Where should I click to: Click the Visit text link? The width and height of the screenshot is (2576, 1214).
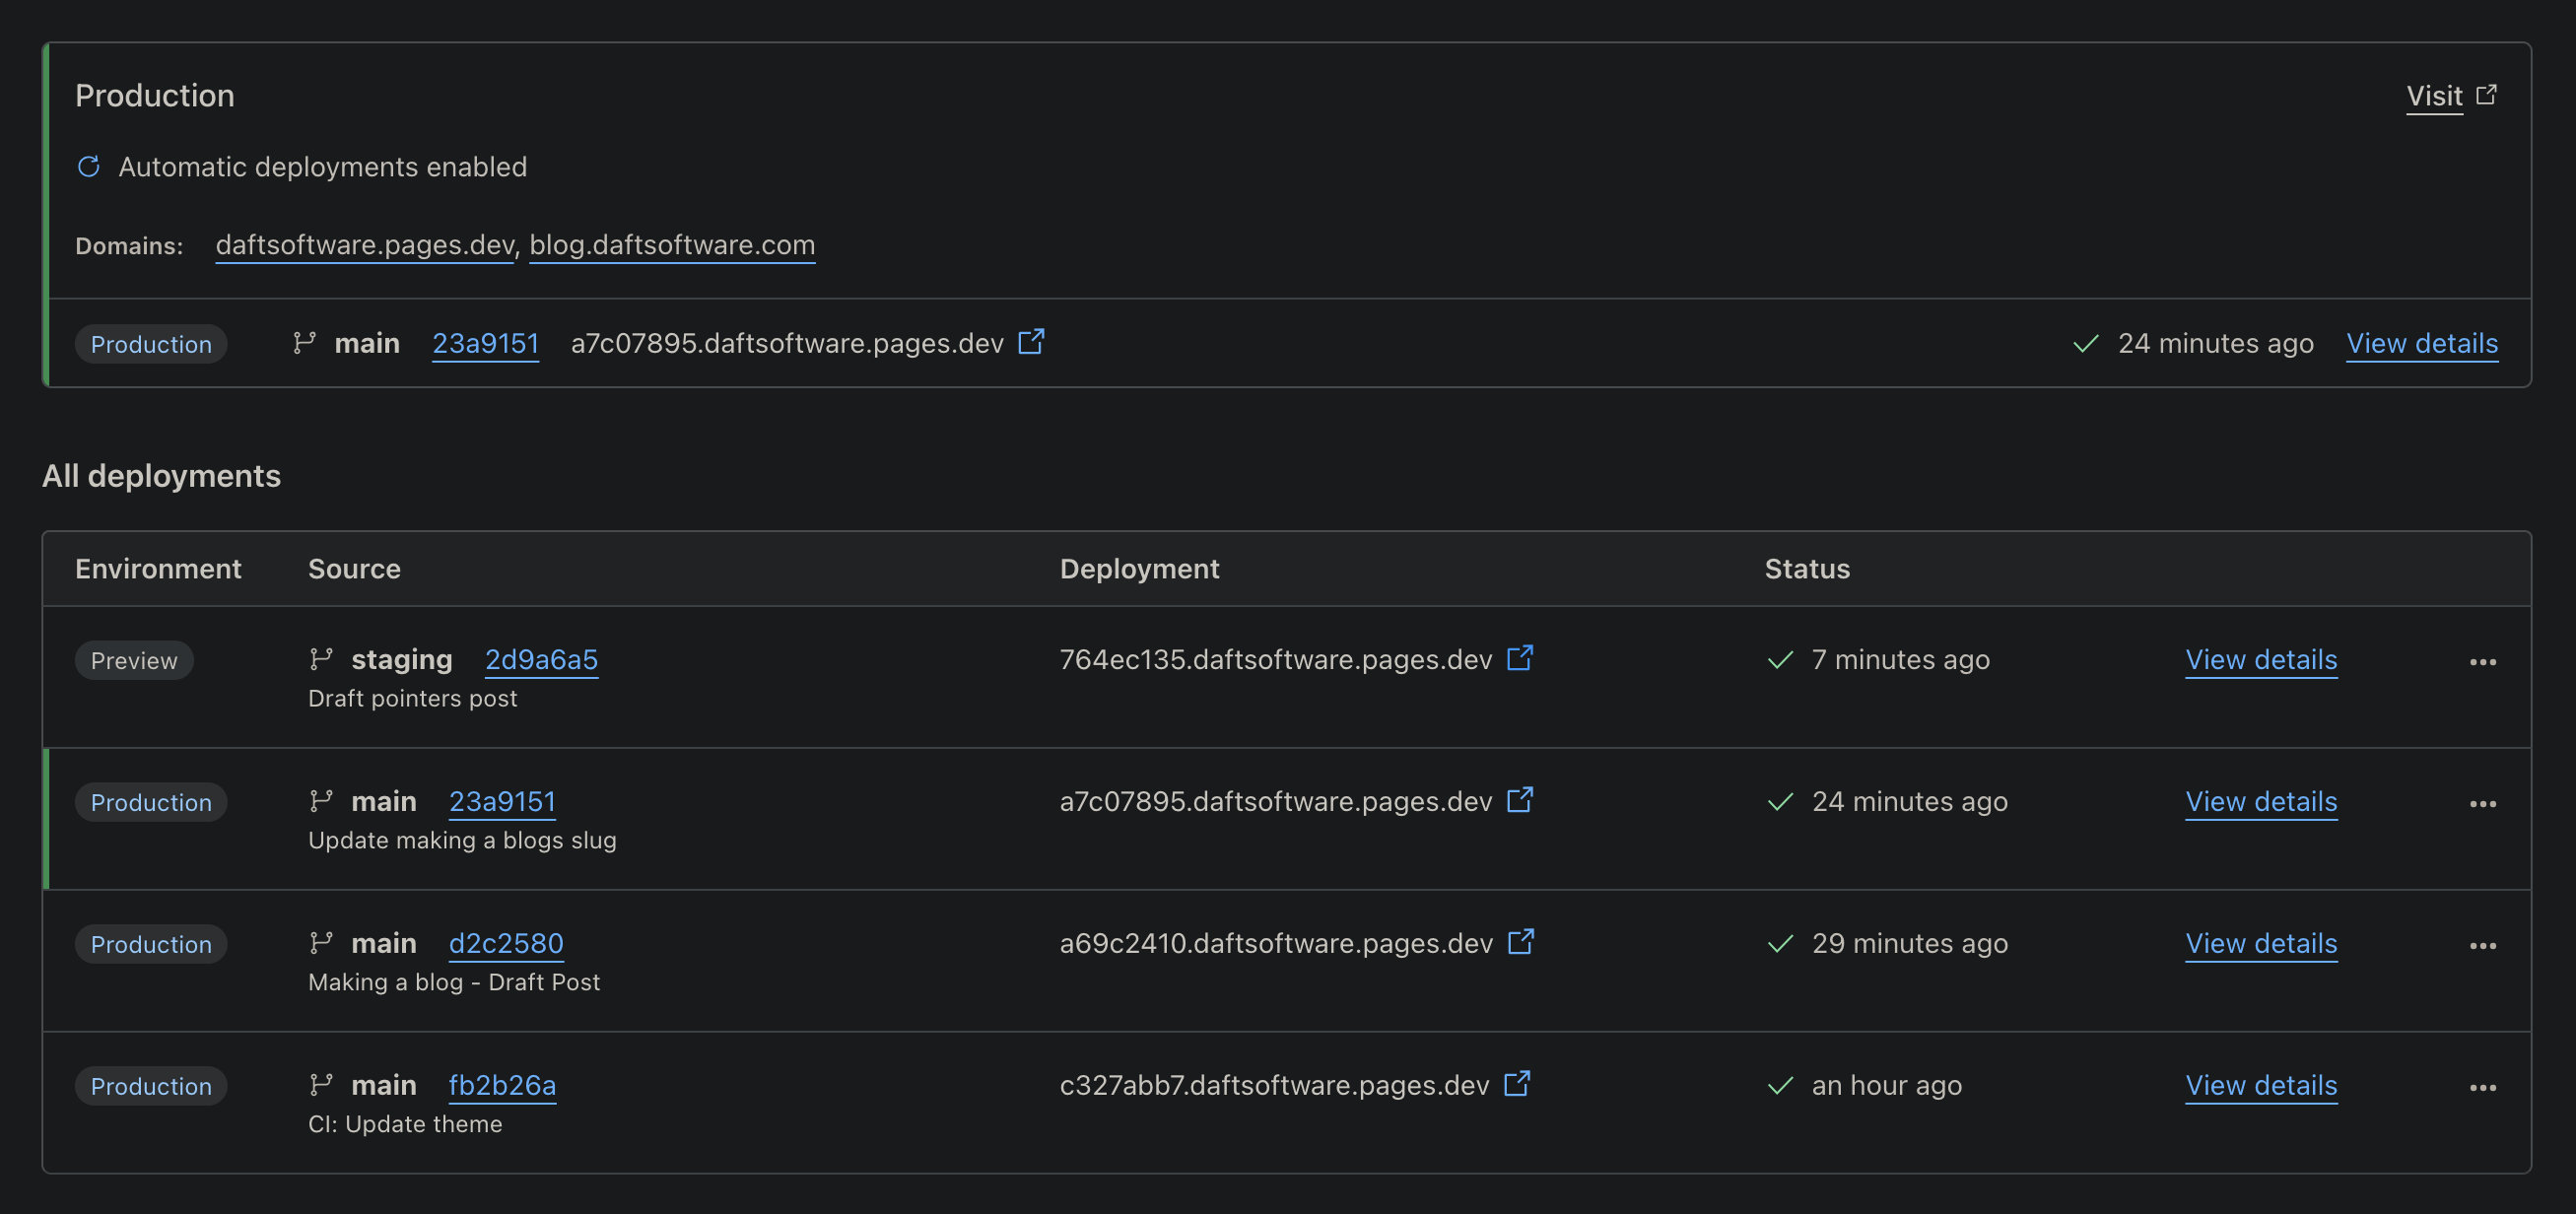click(x=2433, y=95)
